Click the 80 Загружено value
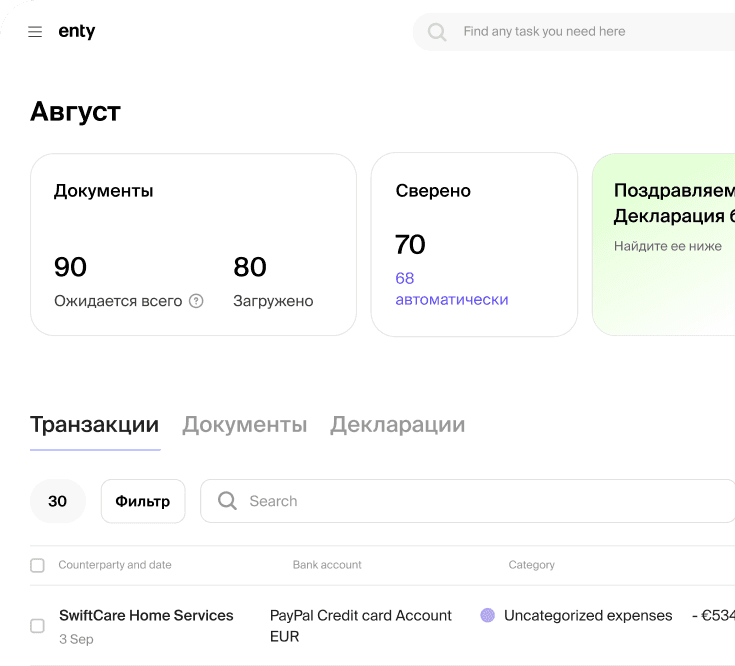Image resolution: width=735 pixels, height=666 pixels. click(x=250, y=267)
